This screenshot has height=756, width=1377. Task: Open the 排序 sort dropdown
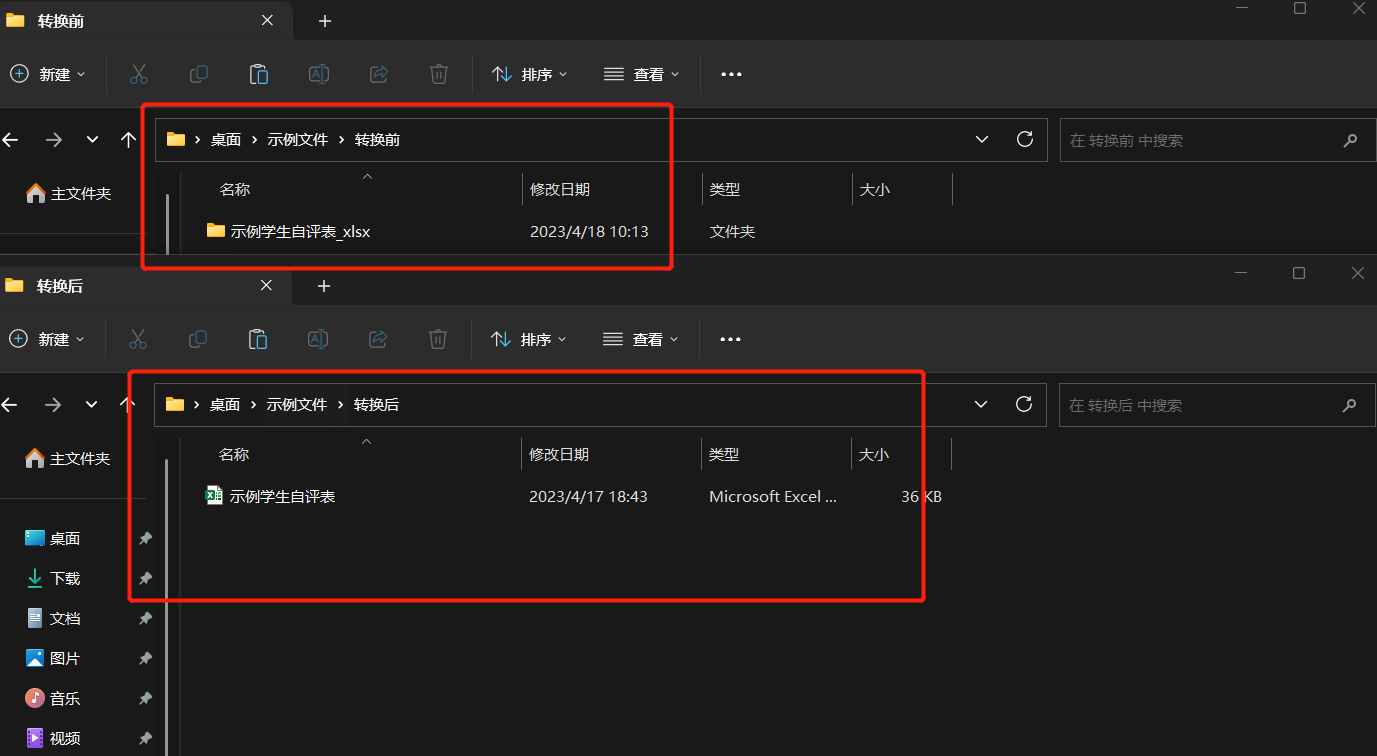coord(529,74)
